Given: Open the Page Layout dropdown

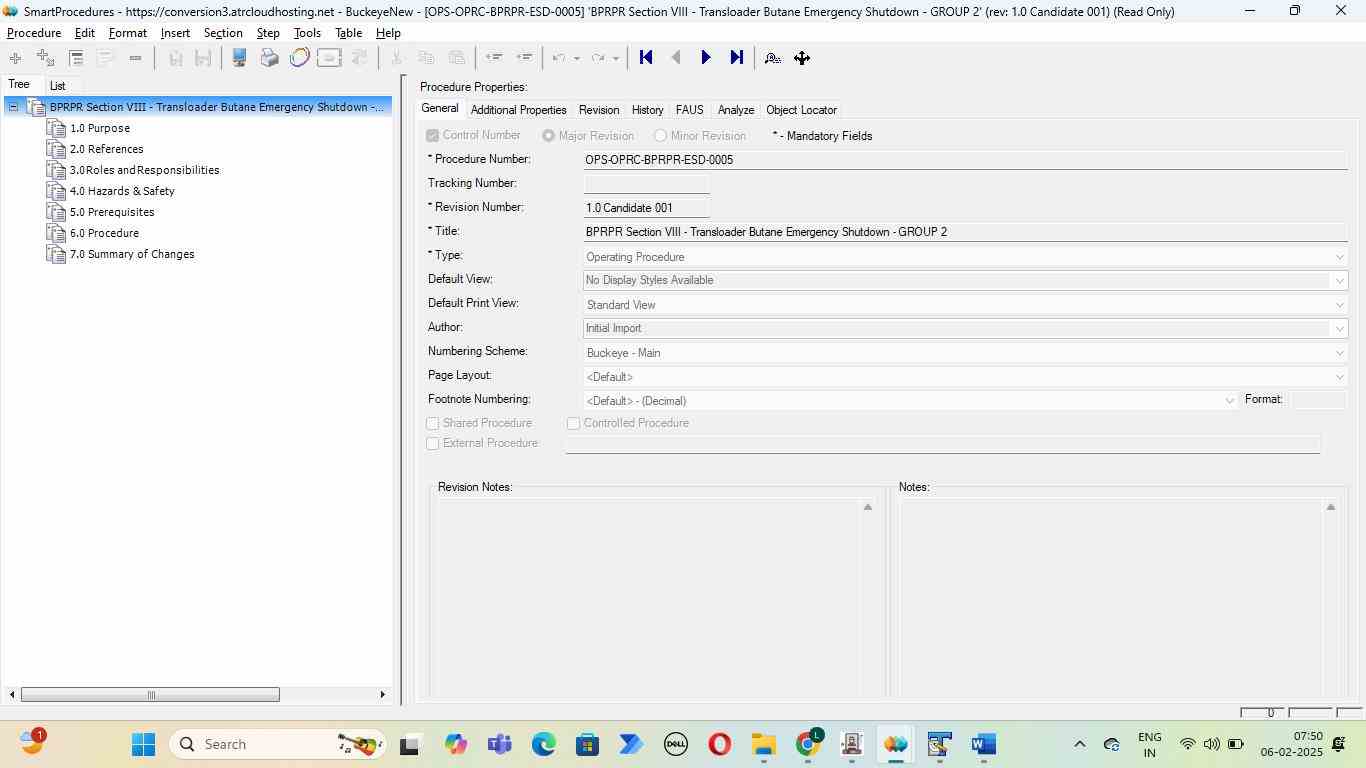Looking at the screenshot, I should click(x=1340, y=377).
